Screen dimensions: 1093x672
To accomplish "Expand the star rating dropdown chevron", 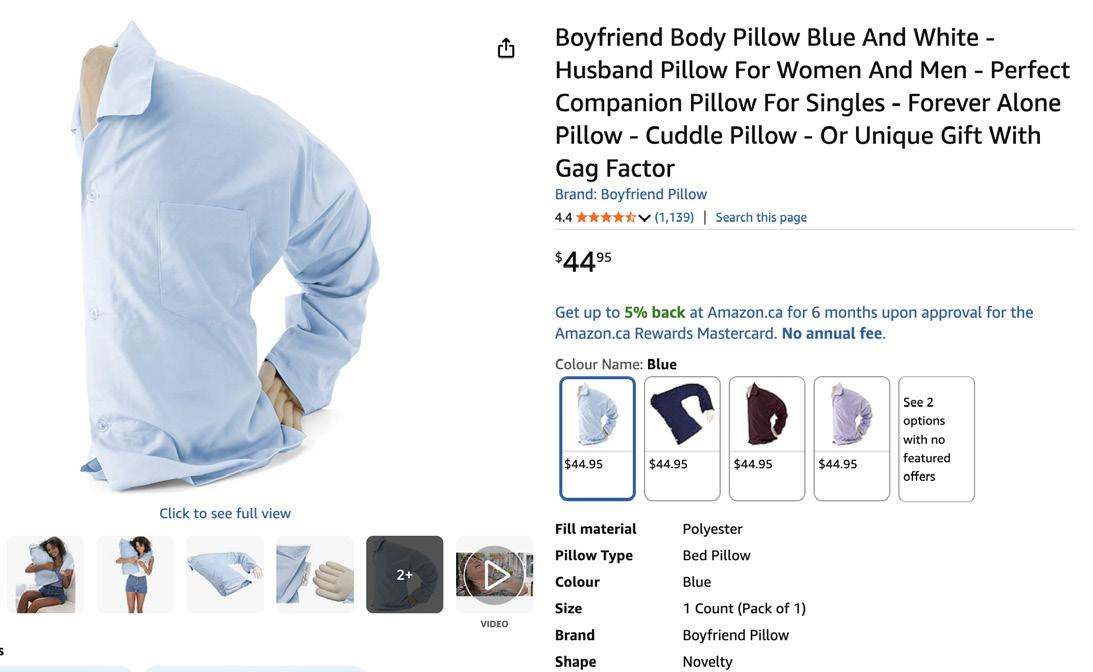I will coord(644,217).
